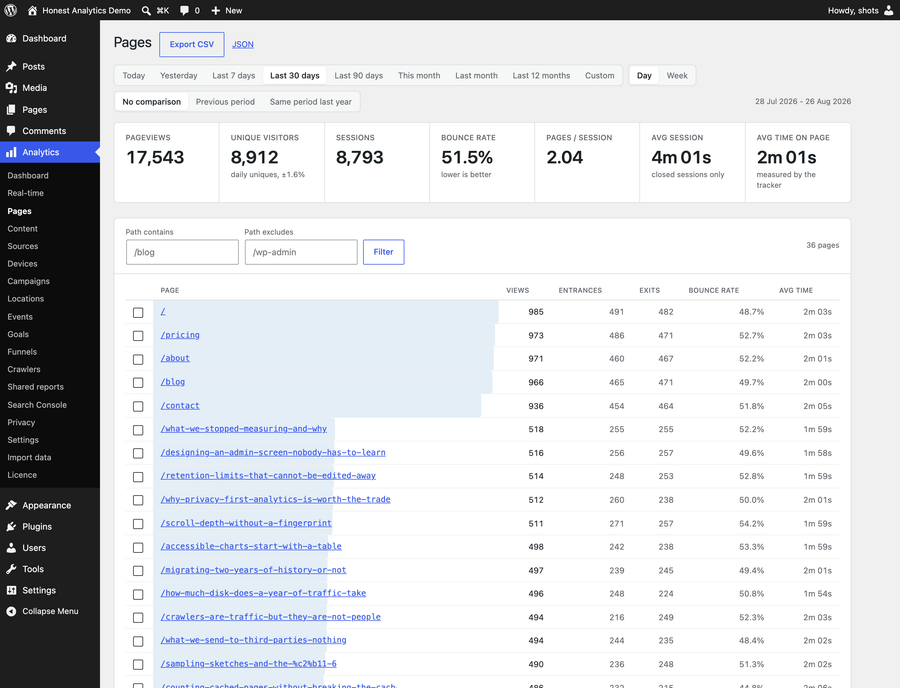Click the Analytics bar chart icon
This screenshot has height=688, width=900.
click(x=11, y=152)
